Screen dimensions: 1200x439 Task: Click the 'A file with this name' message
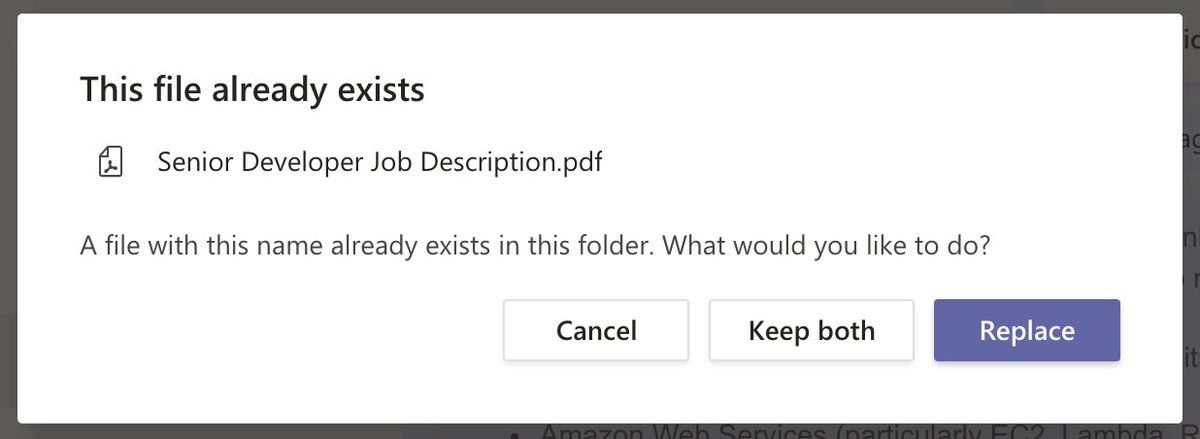367,245
